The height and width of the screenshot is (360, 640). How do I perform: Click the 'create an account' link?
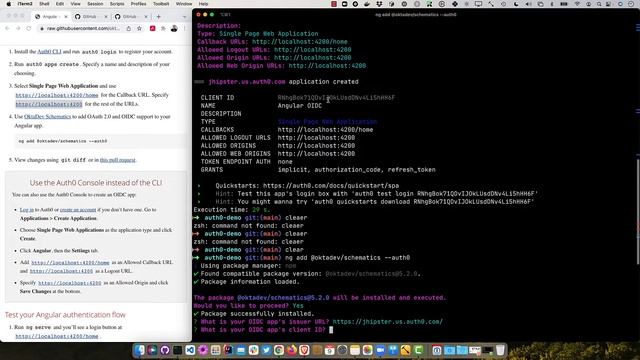[78, 209]
